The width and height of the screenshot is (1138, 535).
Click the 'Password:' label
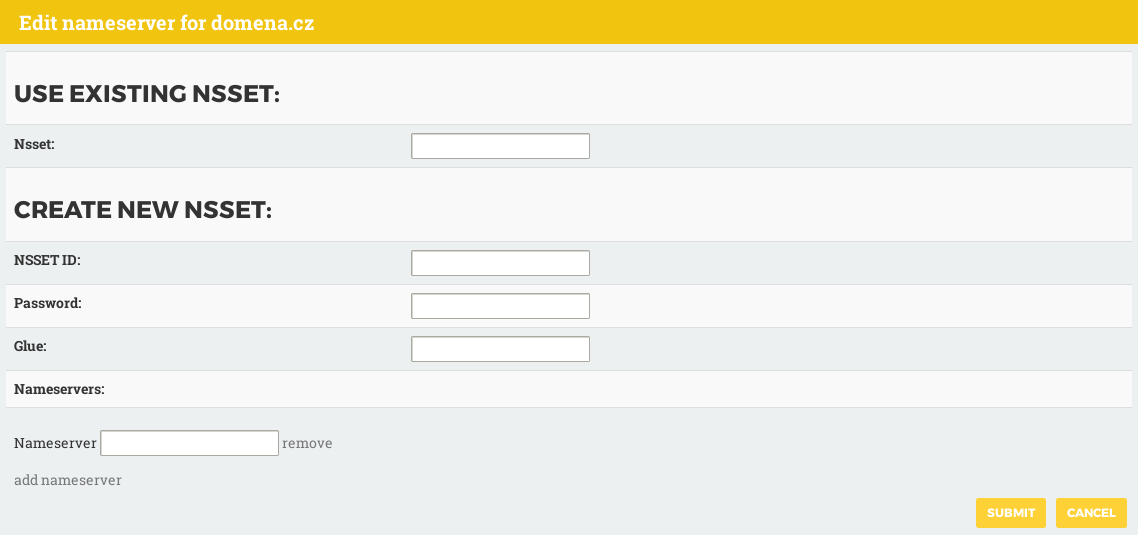pyautogui.click(x=48, y=303)
